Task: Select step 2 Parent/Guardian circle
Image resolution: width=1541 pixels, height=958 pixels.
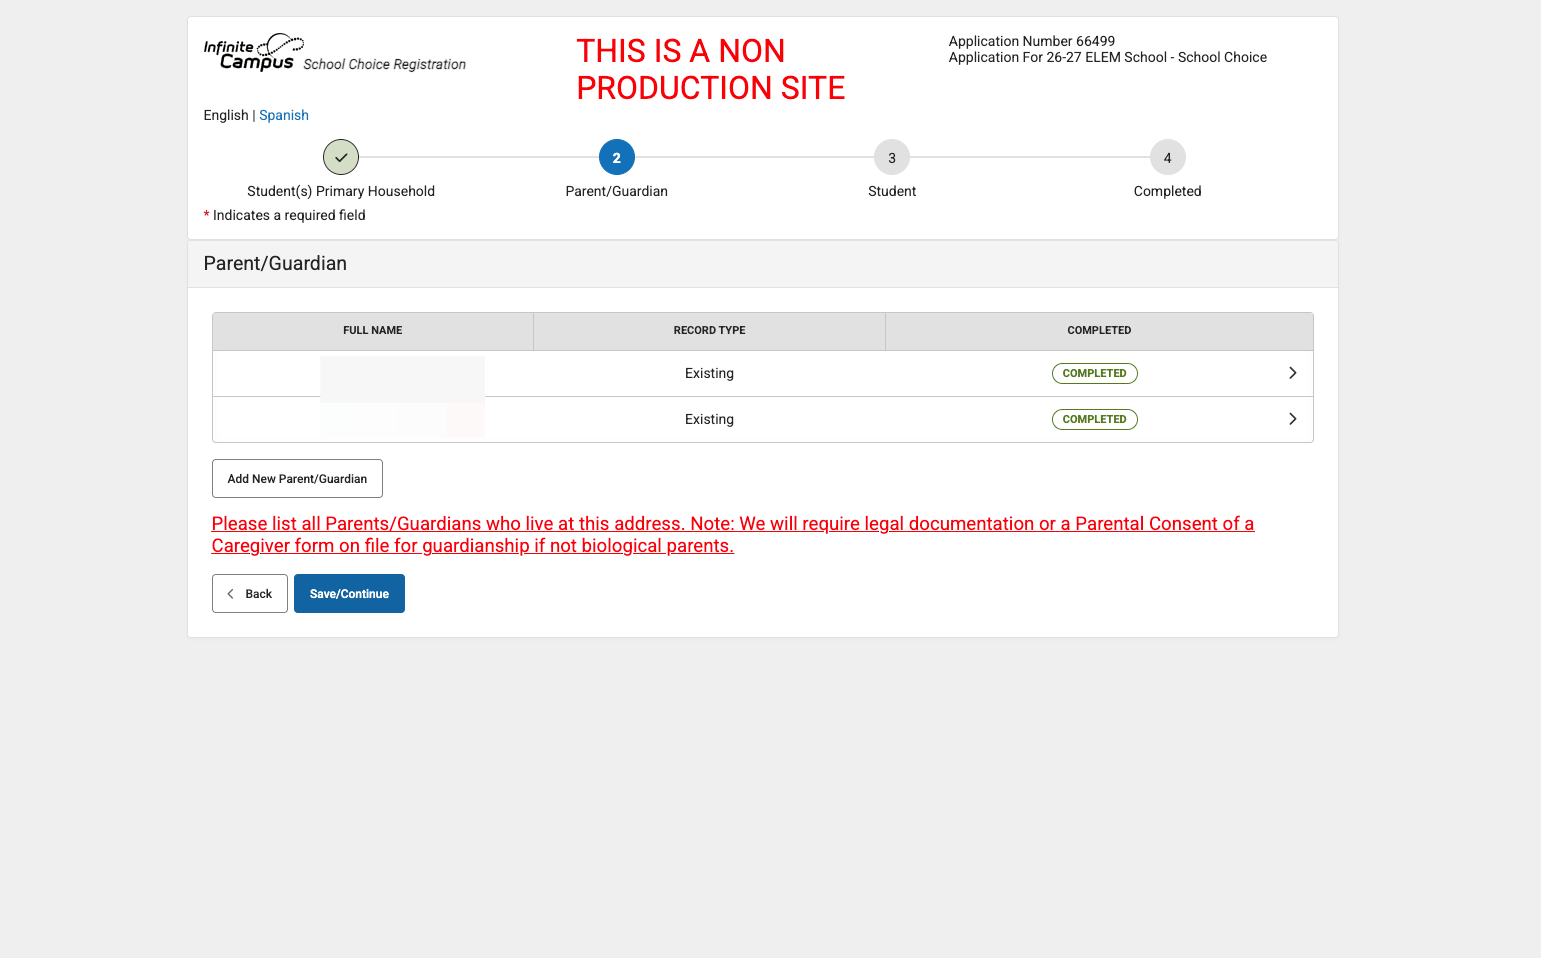Action: 617,157
